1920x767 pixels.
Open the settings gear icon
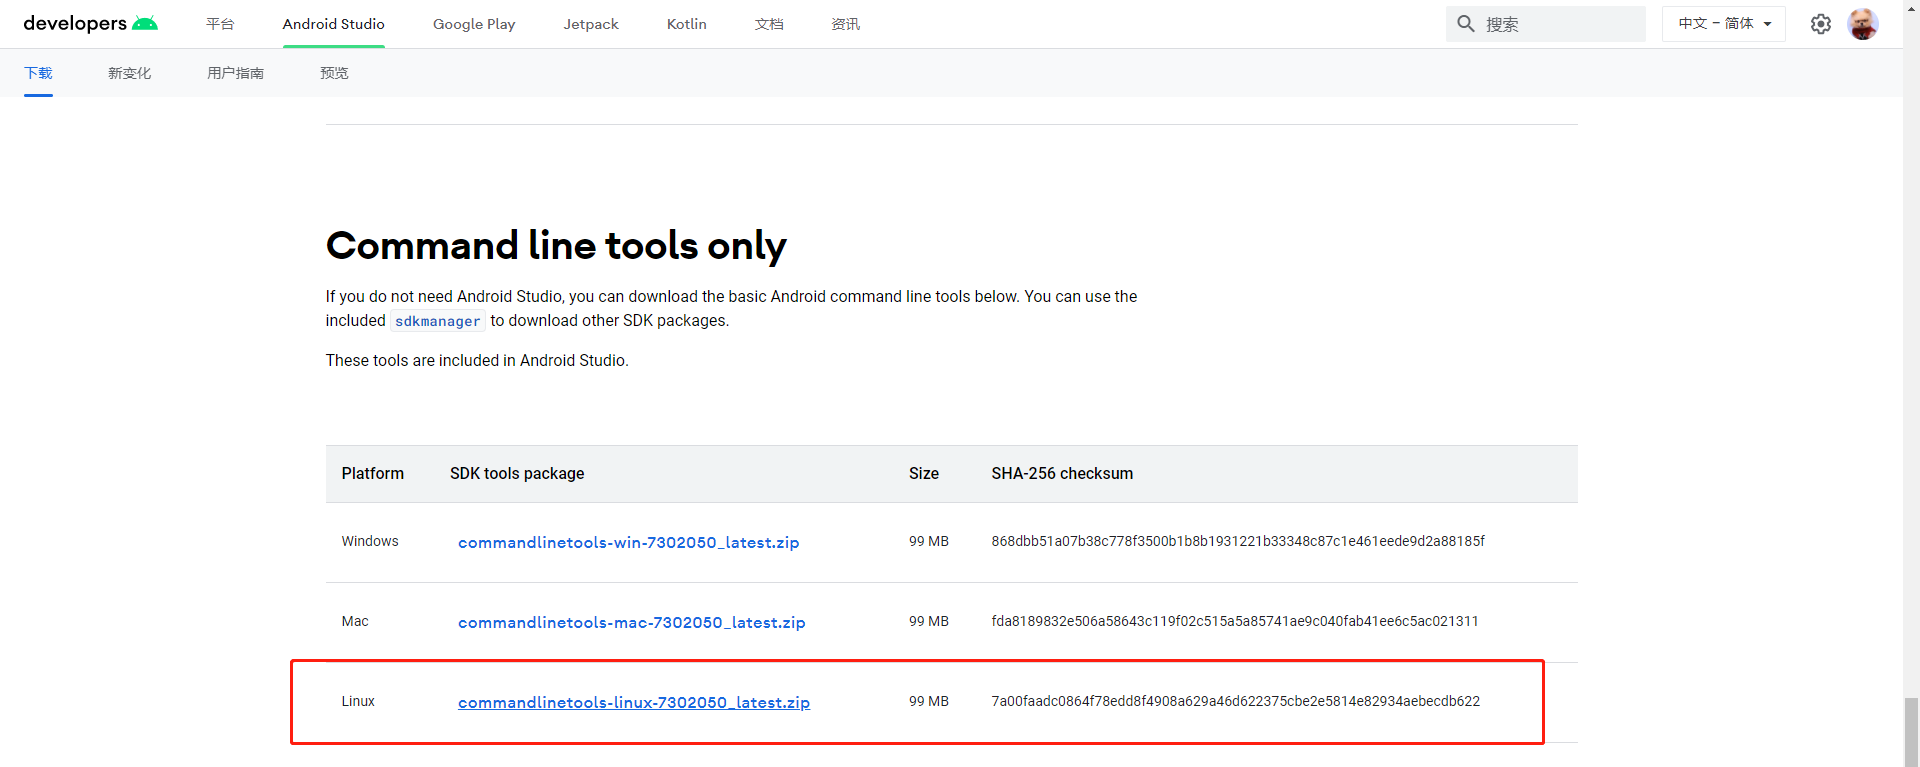pyautogui.click(x=1821, y=24)
